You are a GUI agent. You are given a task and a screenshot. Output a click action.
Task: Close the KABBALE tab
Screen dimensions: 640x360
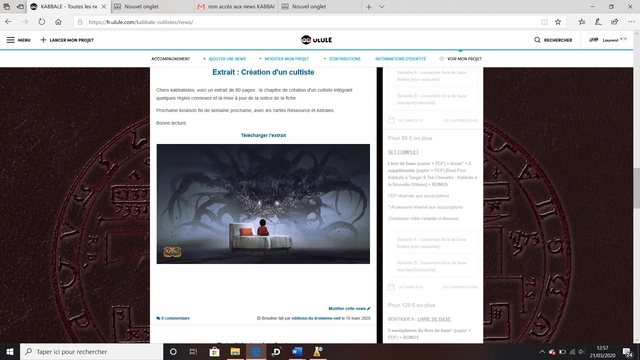[x=104, y=7]
